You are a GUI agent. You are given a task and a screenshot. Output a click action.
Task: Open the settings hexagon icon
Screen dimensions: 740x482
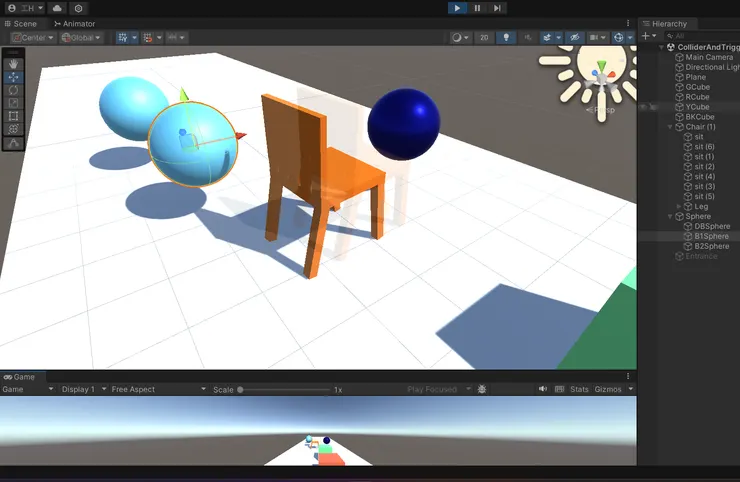coord(78,8)
